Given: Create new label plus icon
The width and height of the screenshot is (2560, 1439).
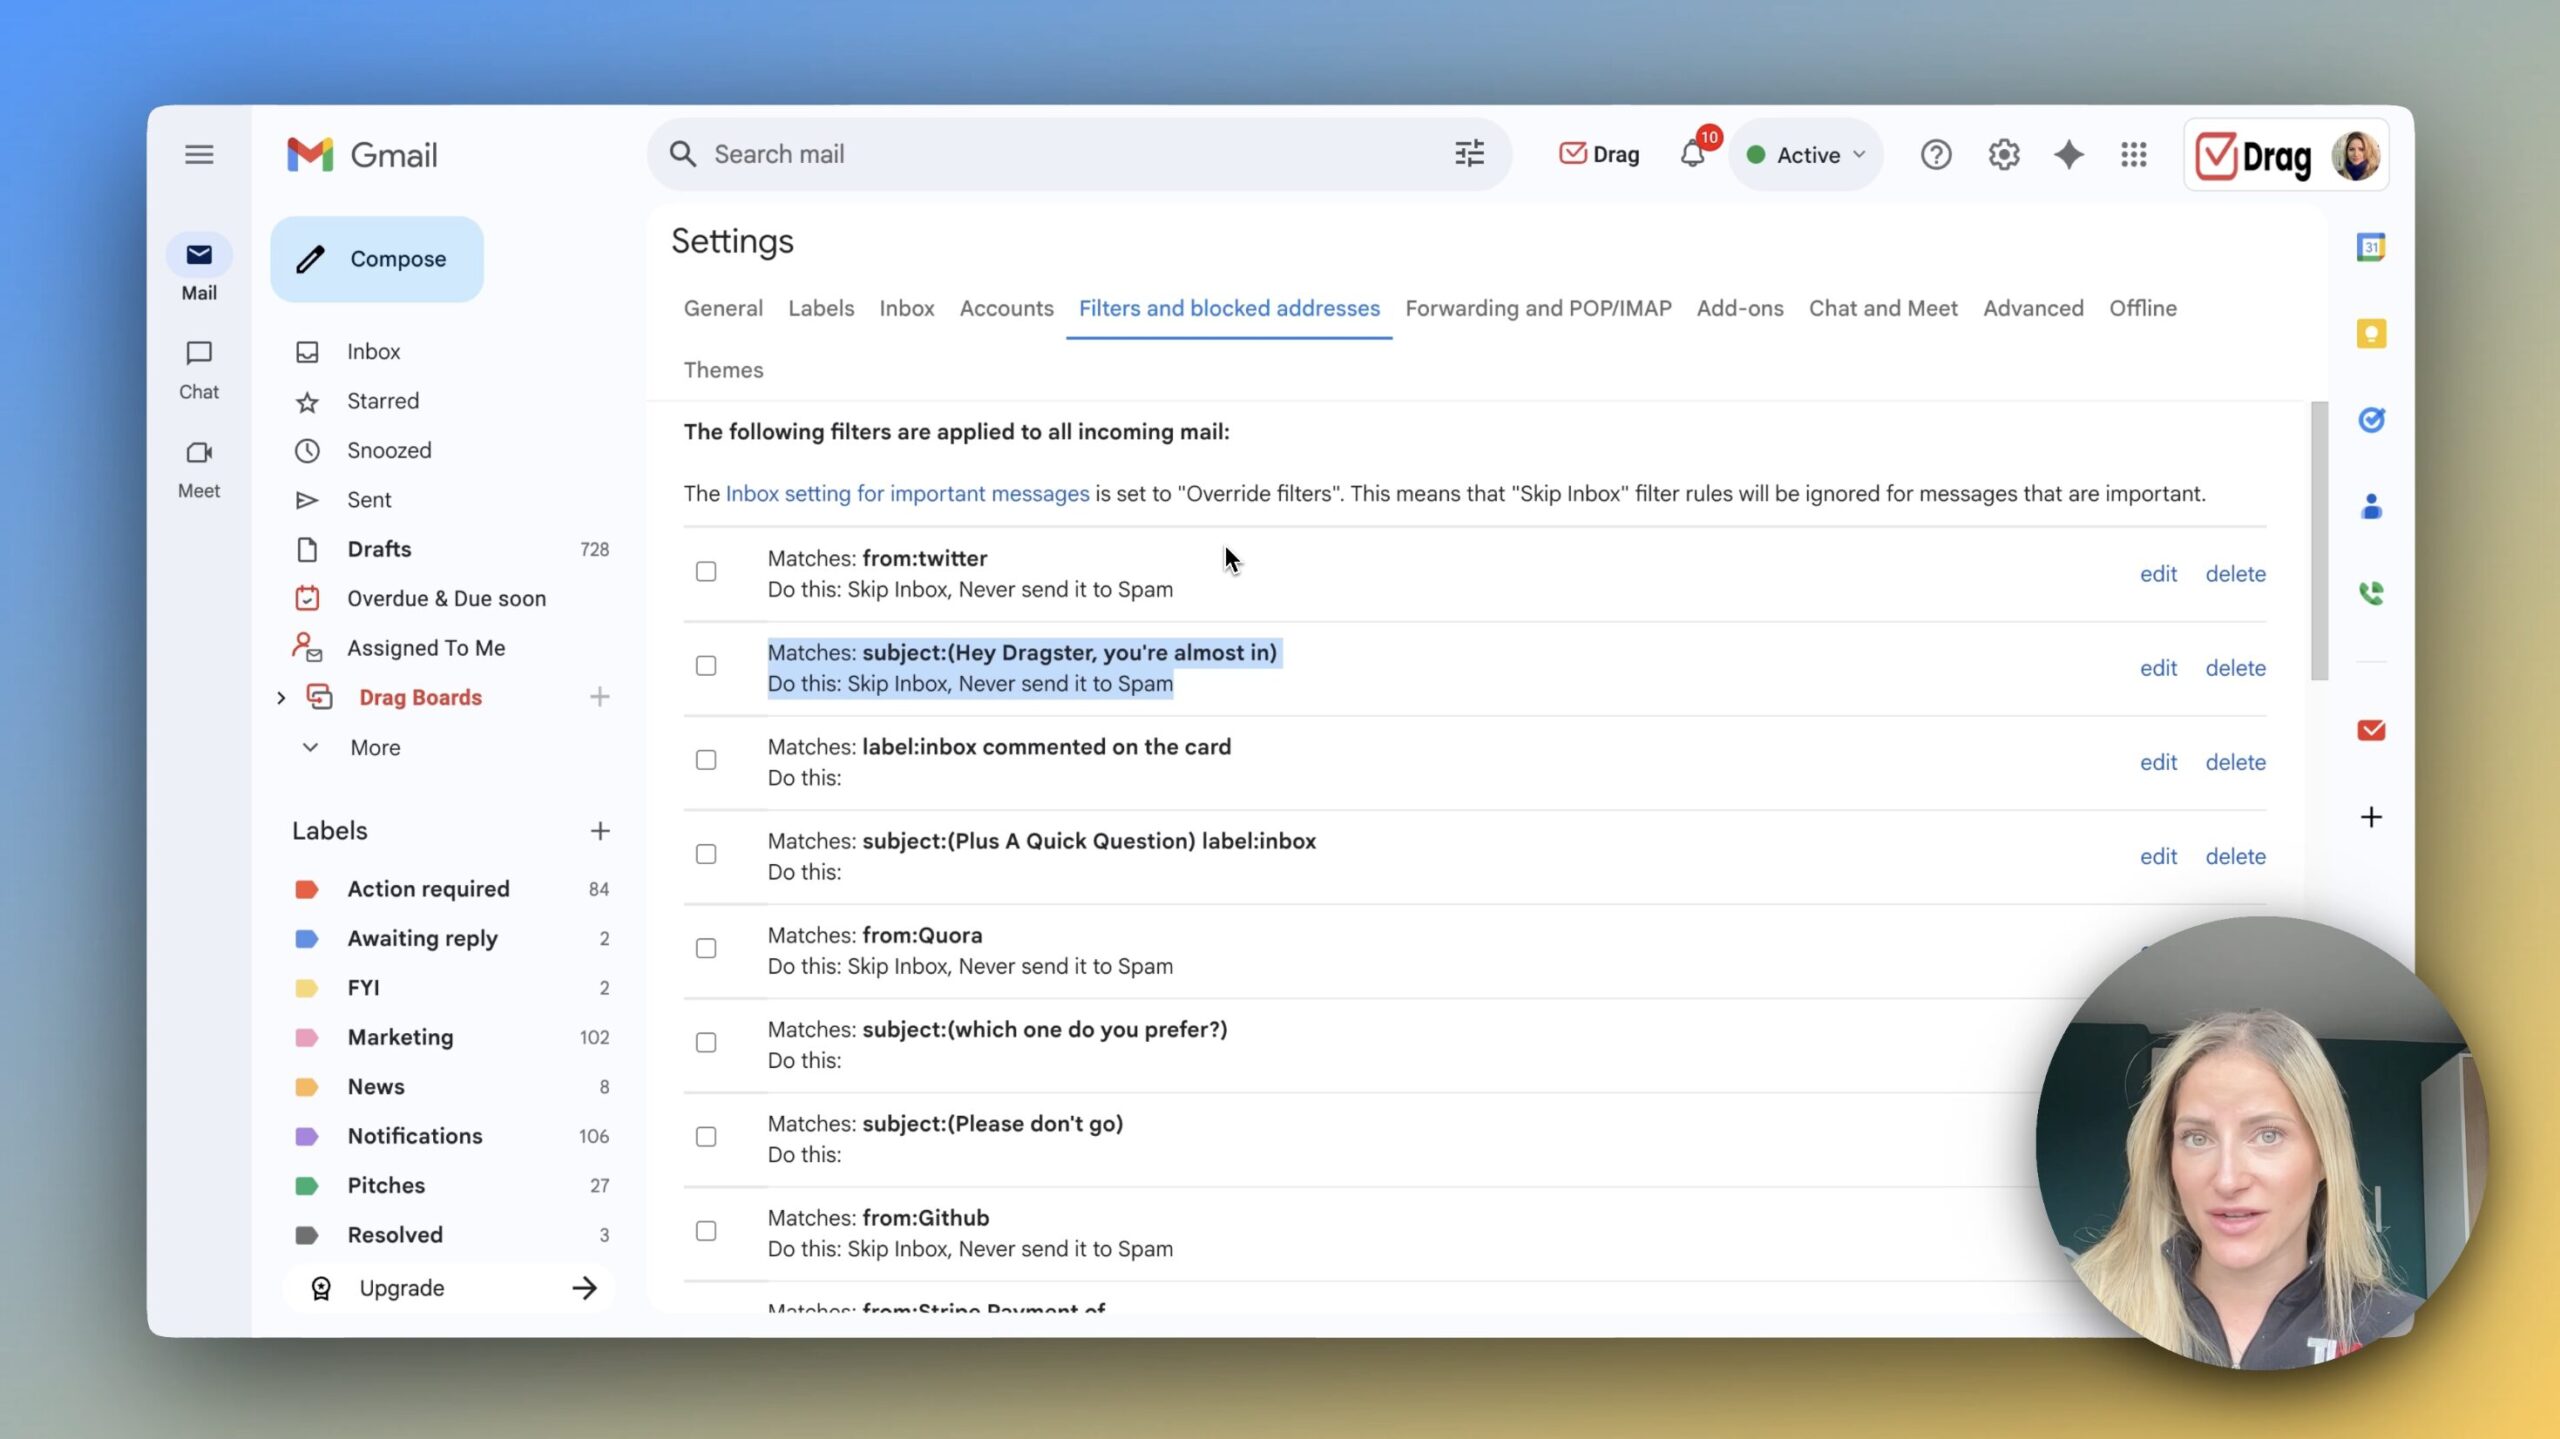Looking at the screenshot, I should click(x=600, y=831).
